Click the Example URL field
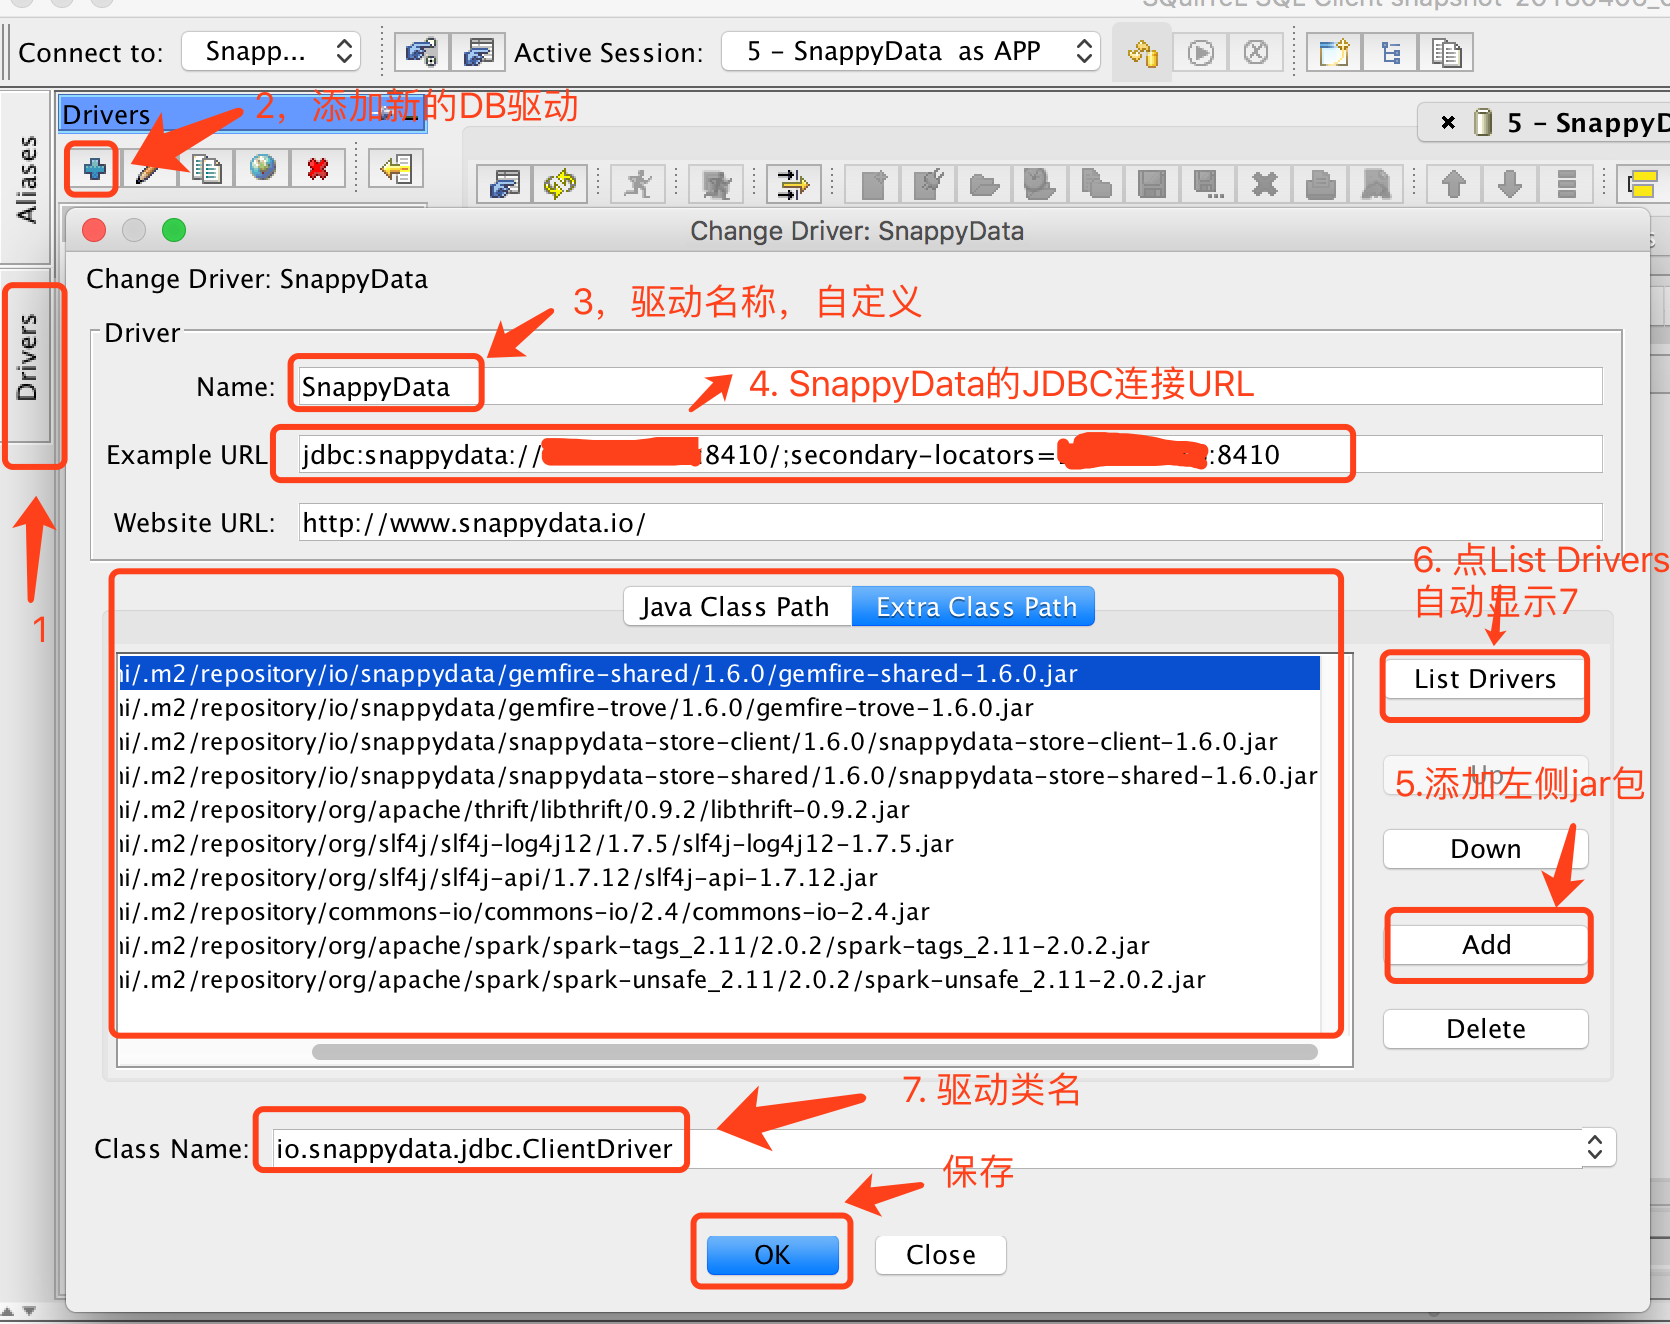This screenshot has height=1324, width=1670. pos(950,455)
